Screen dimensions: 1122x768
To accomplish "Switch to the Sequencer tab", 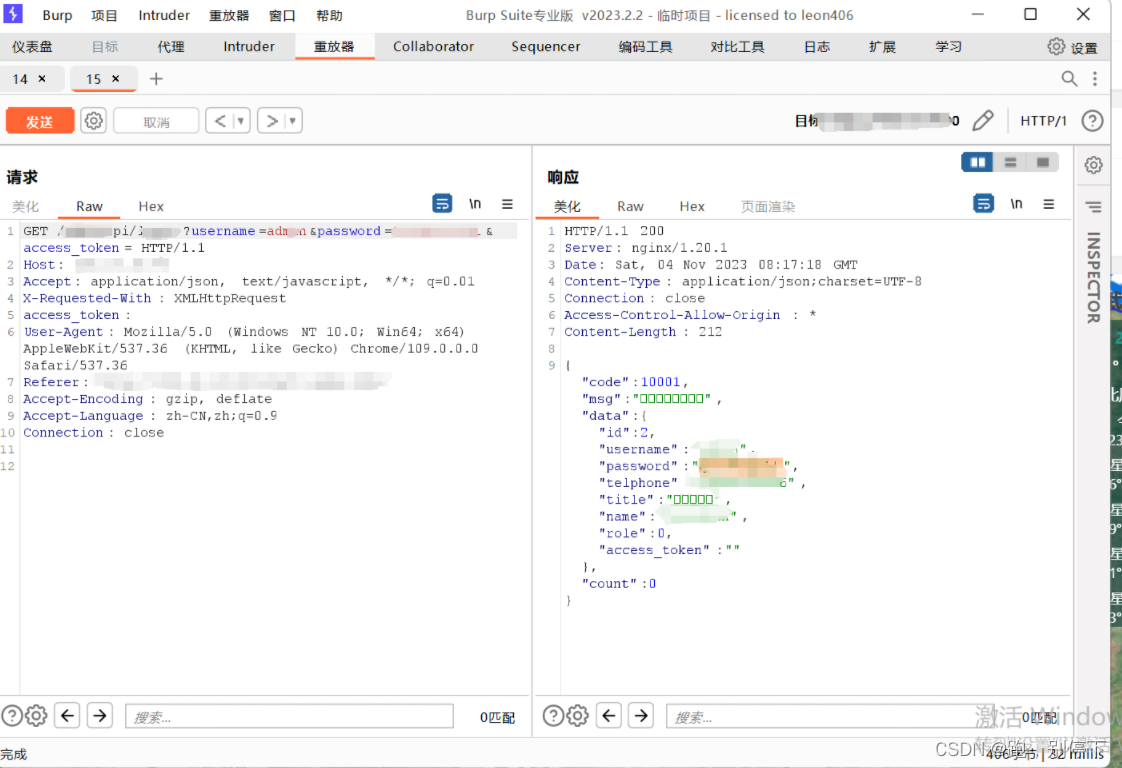I will (x=546, y=47).
